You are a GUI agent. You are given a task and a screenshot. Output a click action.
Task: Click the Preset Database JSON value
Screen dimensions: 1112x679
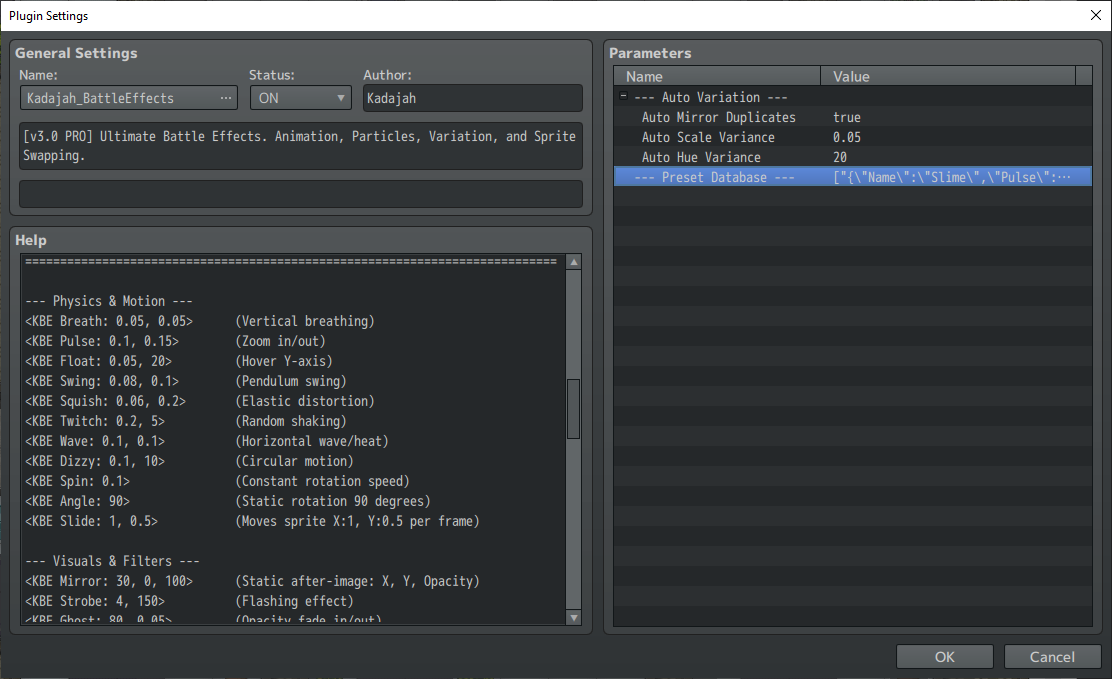pos(952,177)
